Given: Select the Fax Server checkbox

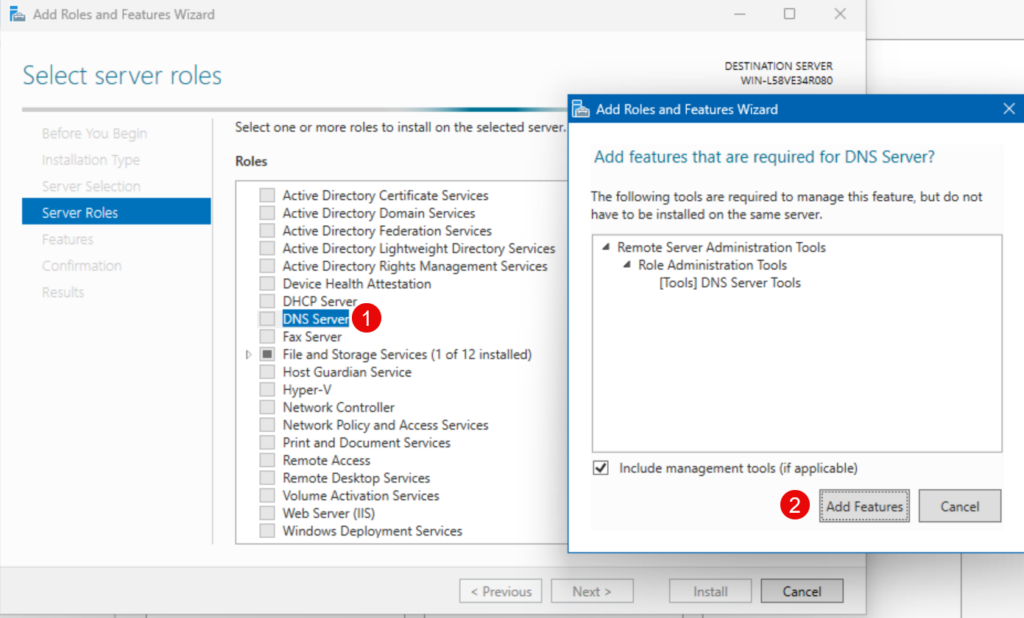Looking at the screenshot, I should [x=266, y=336].
